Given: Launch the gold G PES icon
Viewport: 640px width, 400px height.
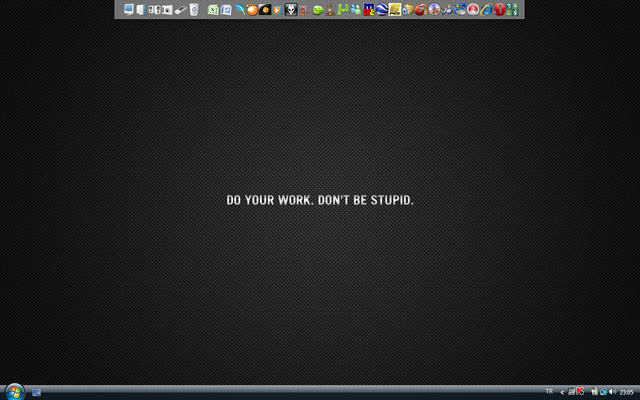Looking at the screenshot, I should click(x=395, y=9).
